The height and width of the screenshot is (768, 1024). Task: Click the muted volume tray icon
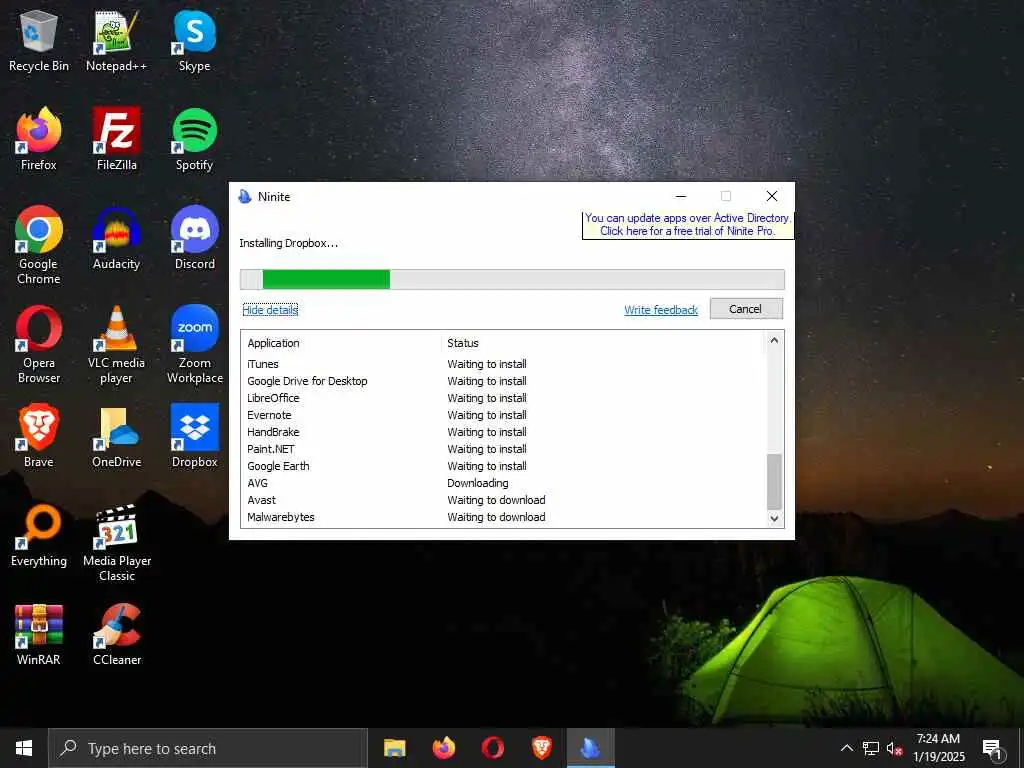tap(894, 748)
